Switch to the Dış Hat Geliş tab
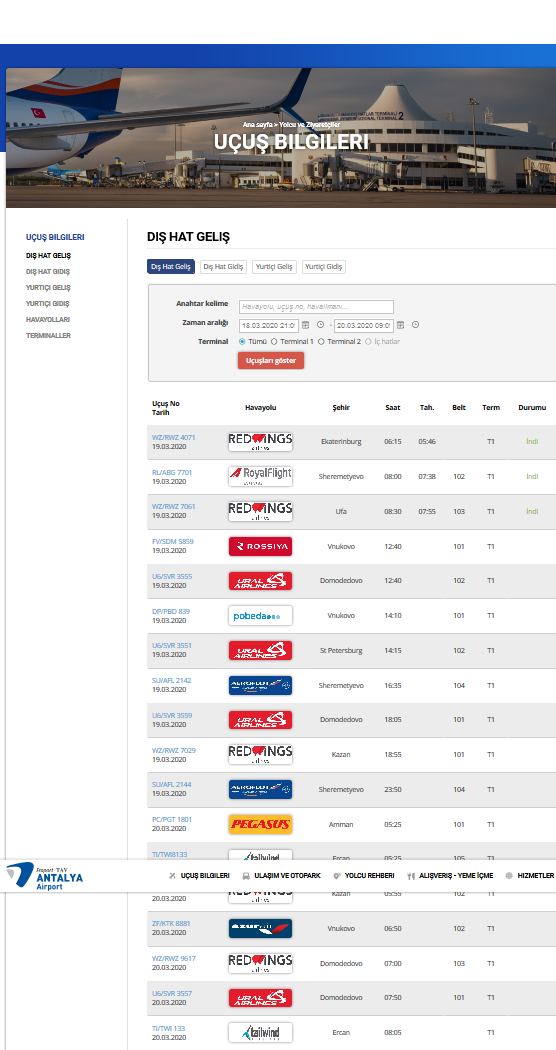Image resolution: width=556 pixels, height=1050 pixels. (x=171, y=267)
